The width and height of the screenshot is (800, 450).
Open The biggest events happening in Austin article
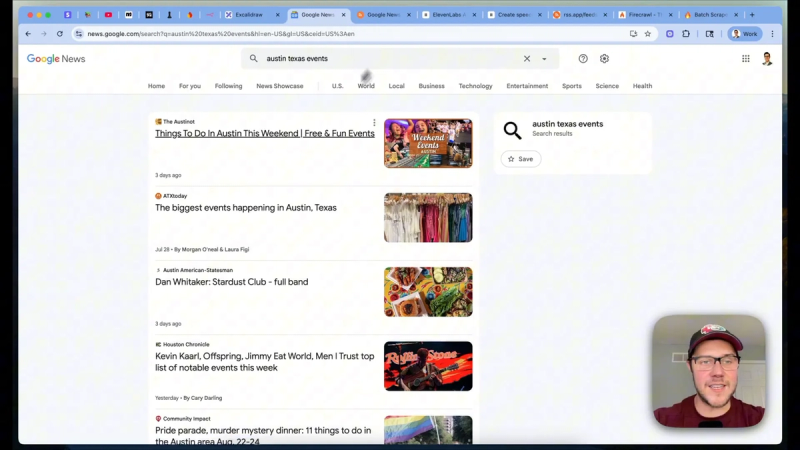click(246, 208)
